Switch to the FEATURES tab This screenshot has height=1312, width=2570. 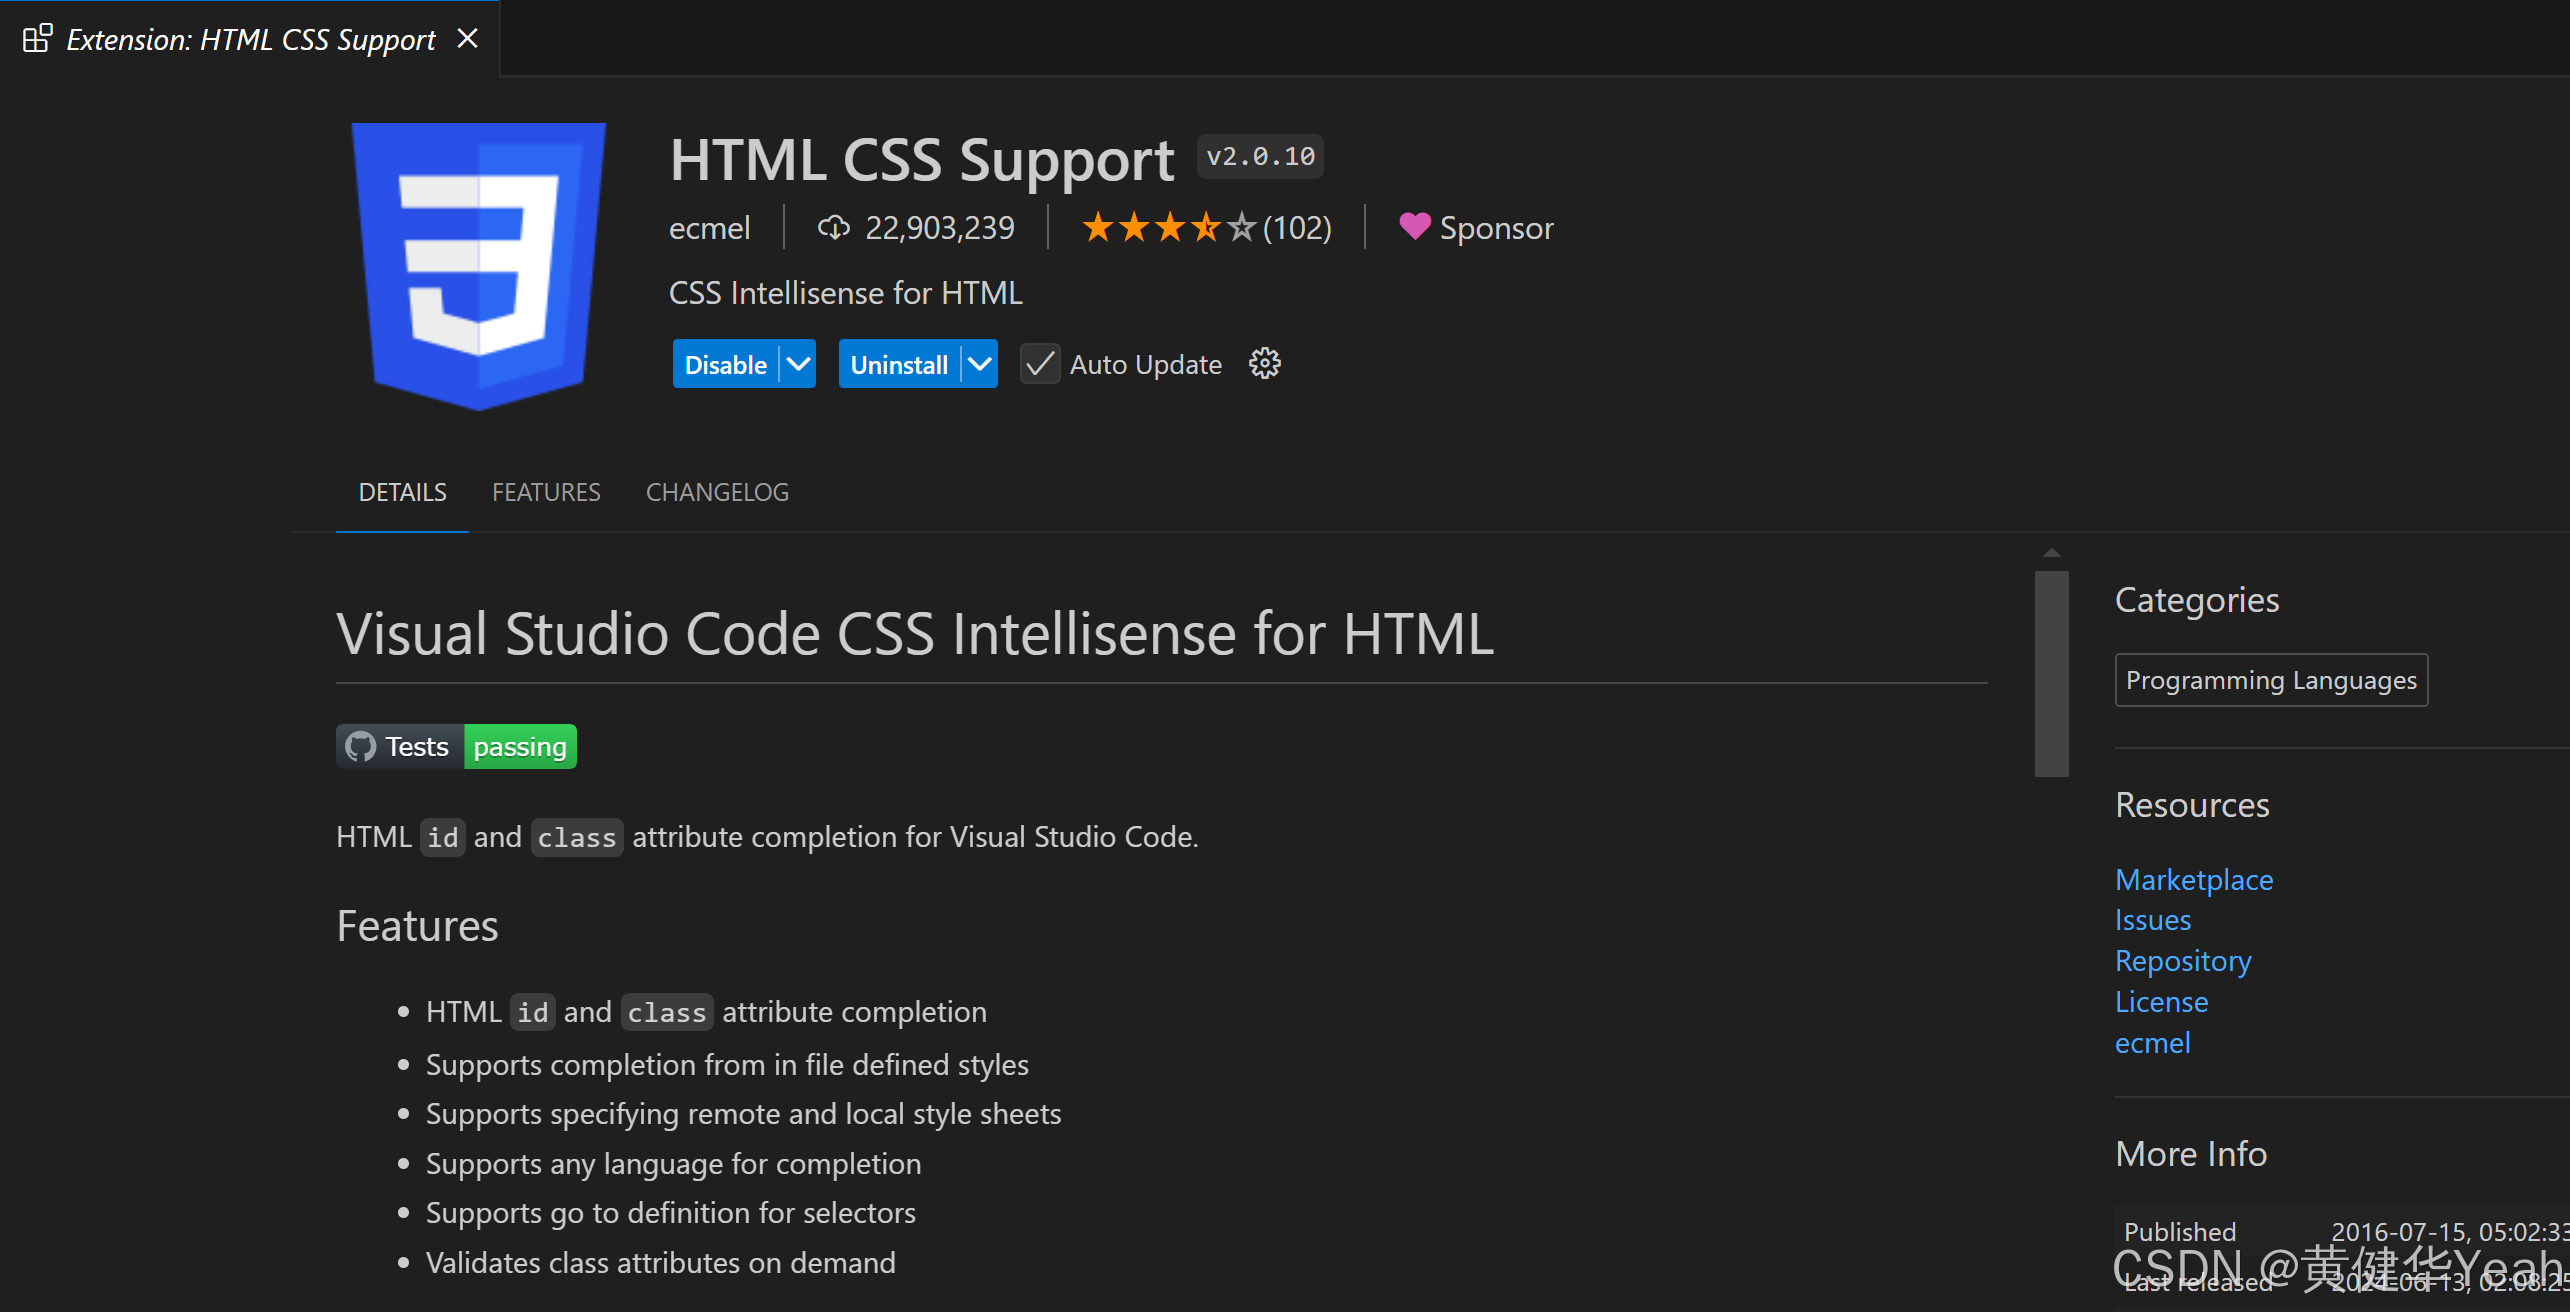[x=546, y=492]
